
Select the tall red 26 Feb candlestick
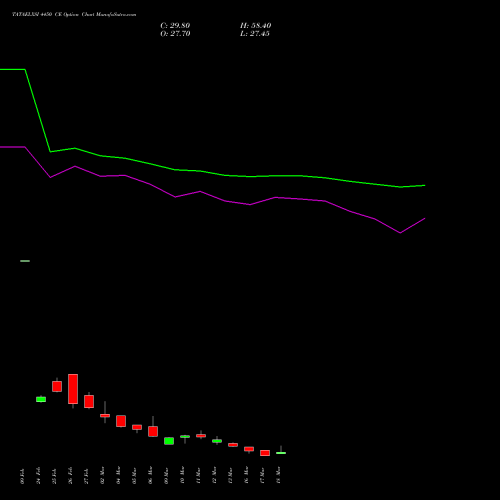point(73,389)
